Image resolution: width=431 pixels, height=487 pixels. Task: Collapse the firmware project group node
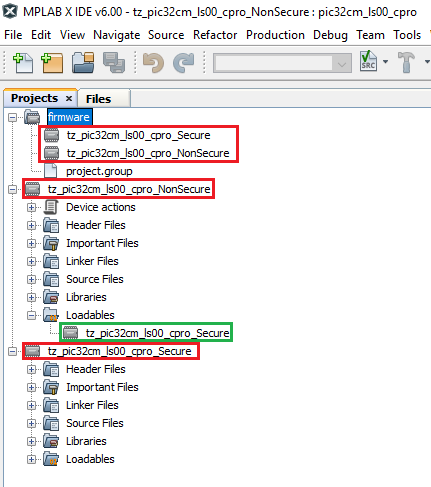12,117
